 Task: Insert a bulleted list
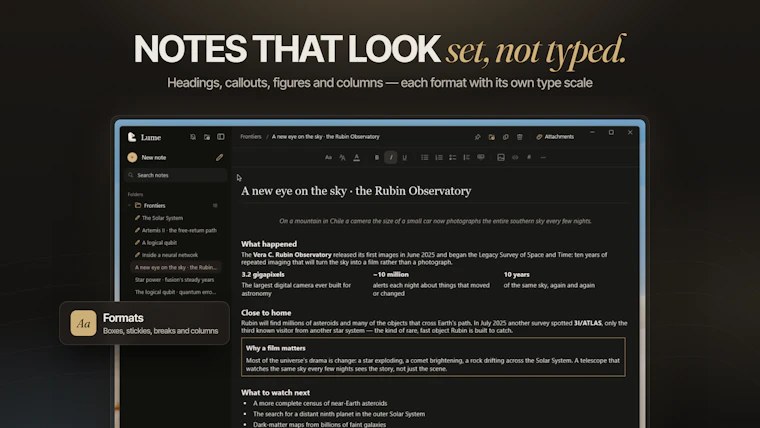click(x=425, y=157)
